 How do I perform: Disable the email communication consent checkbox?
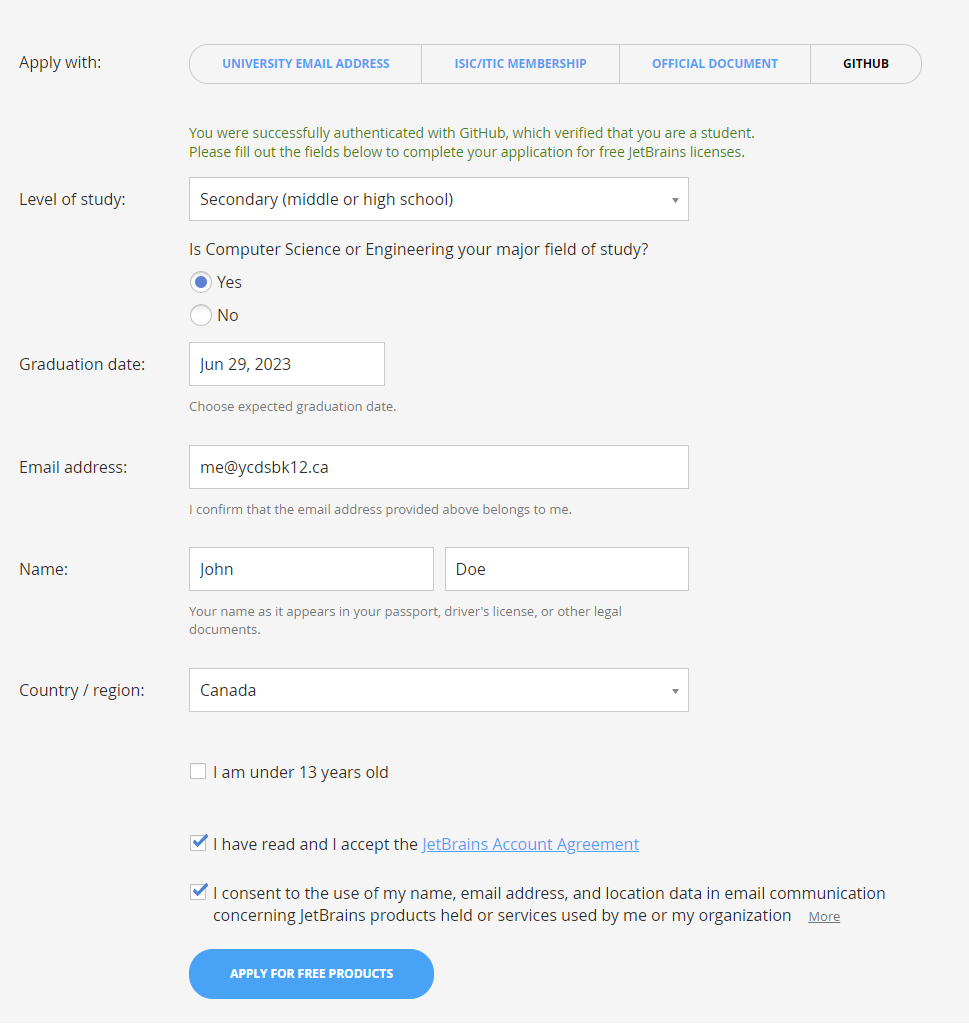197,891
